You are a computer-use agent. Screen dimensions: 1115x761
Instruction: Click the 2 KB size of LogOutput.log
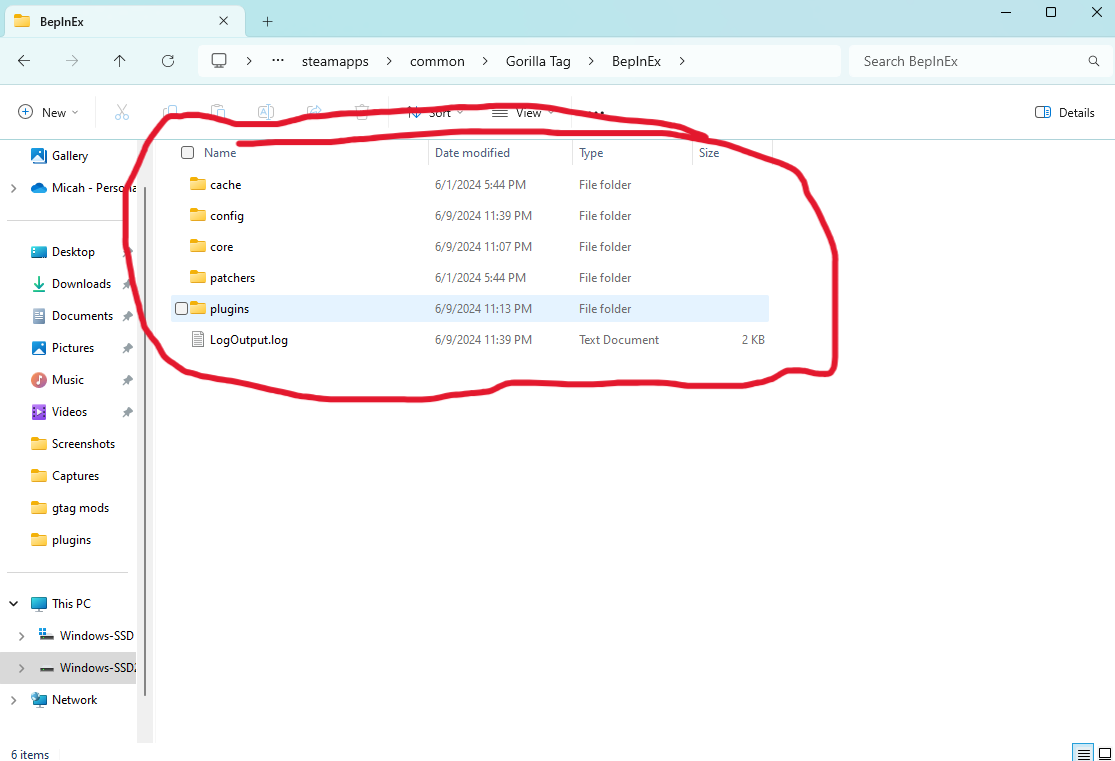point(753,340)
